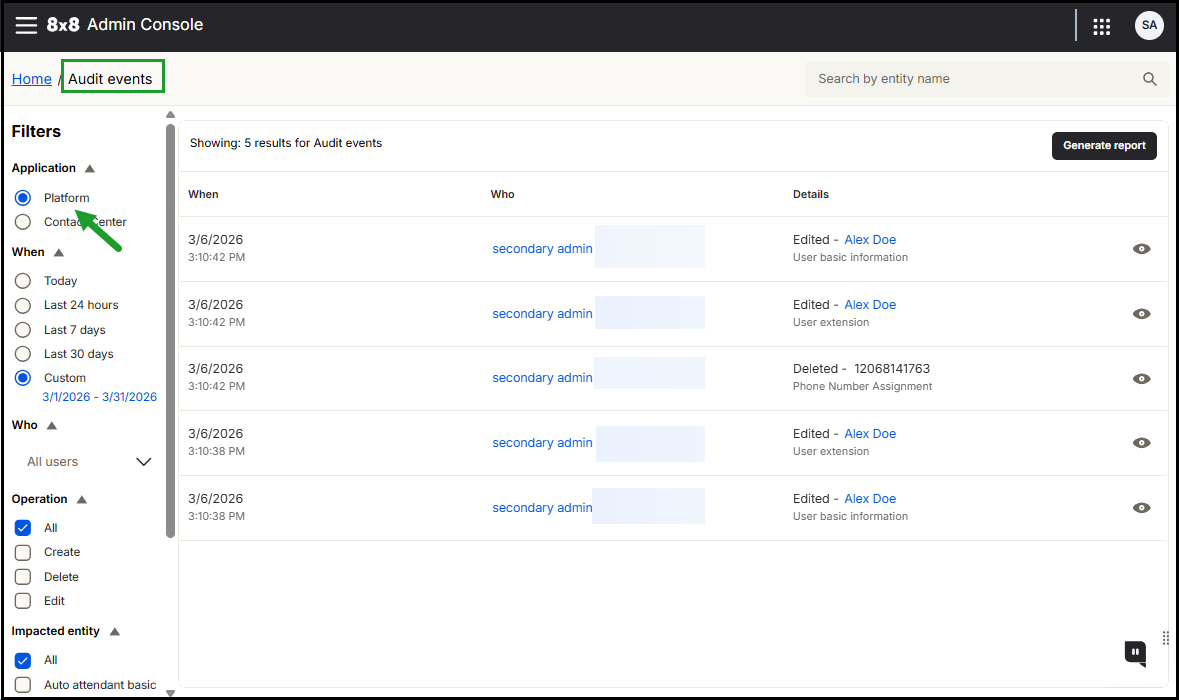Open Alex Doe link in 3:10:38 PM User extension row
Viewport: 1179px width, 700px height.
[870, 434]
